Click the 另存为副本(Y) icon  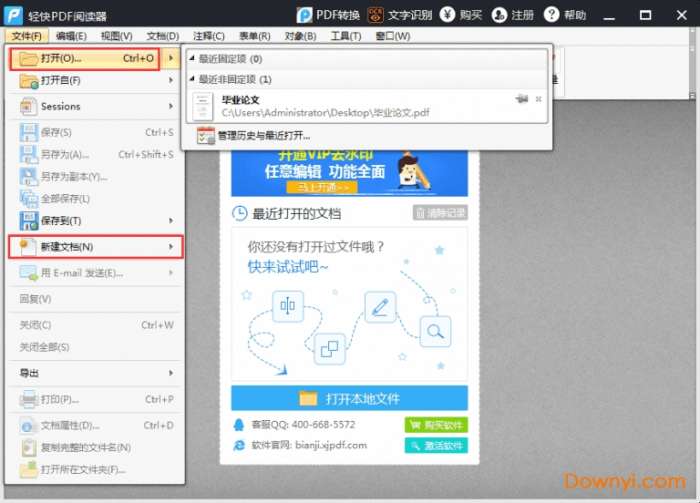[x=29, y=177]
